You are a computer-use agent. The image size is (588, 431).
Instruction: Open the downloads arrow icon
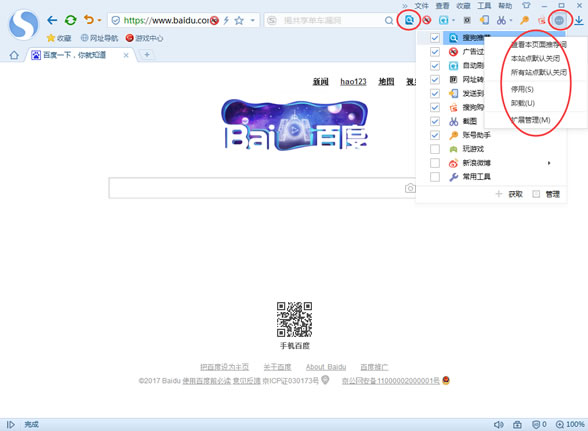pyautogui.click(x=579, y=20)
